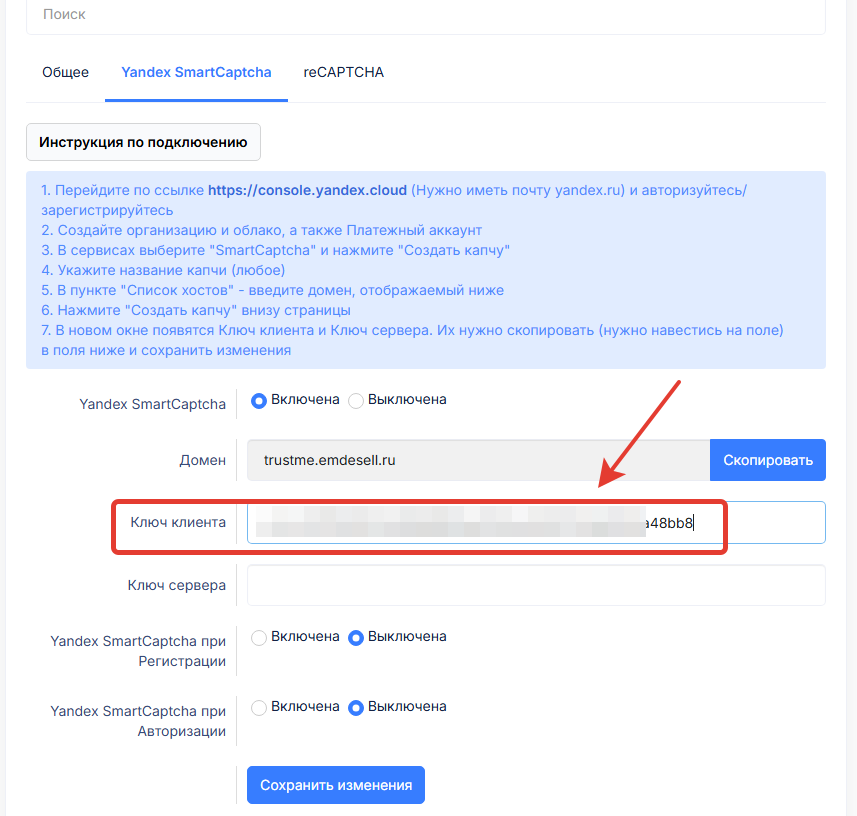Click the Домен field with trustme.emdesell.ru
The height and width of the screenshot is (816, 857).
[478, 460]
